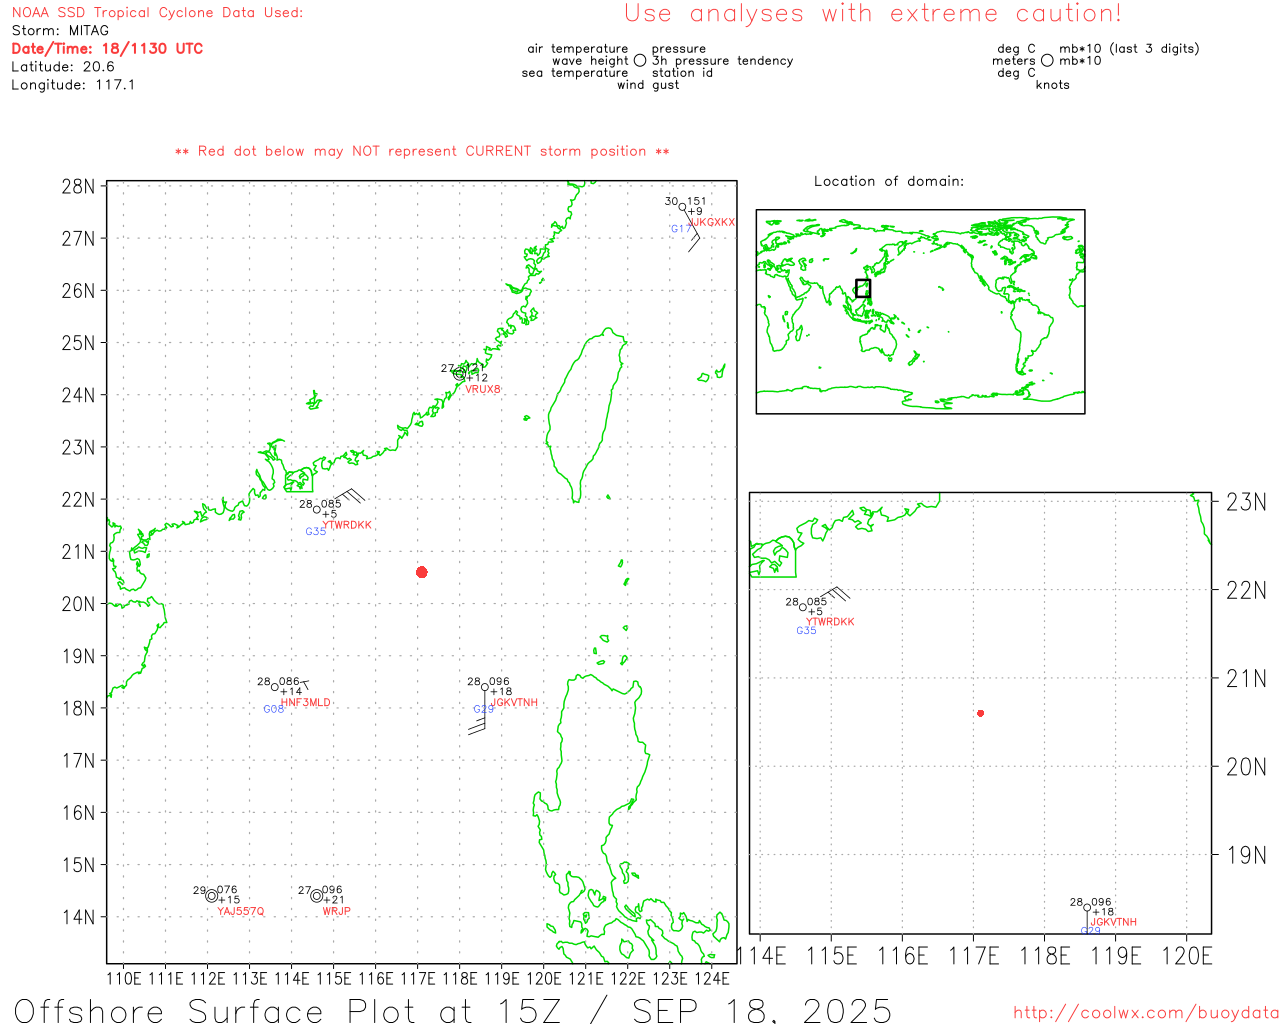Click JGKVTNH station circle on inset map
This screenshot has width=1280, height=1024.
(1087, 908)
